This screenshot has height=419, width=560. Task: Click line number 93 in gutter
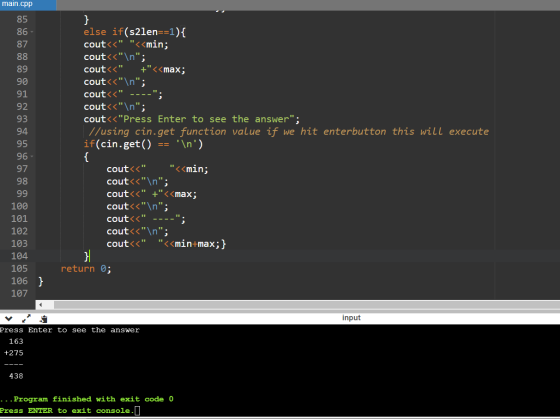(22, 119)
